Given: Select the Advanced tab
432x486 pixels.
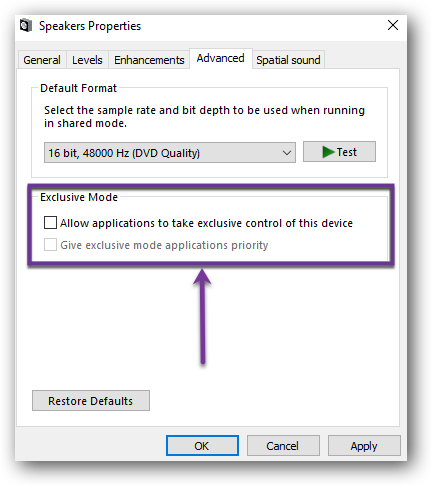Looking at the screenshot, I should pyautogui.click(x=221, y=58).
